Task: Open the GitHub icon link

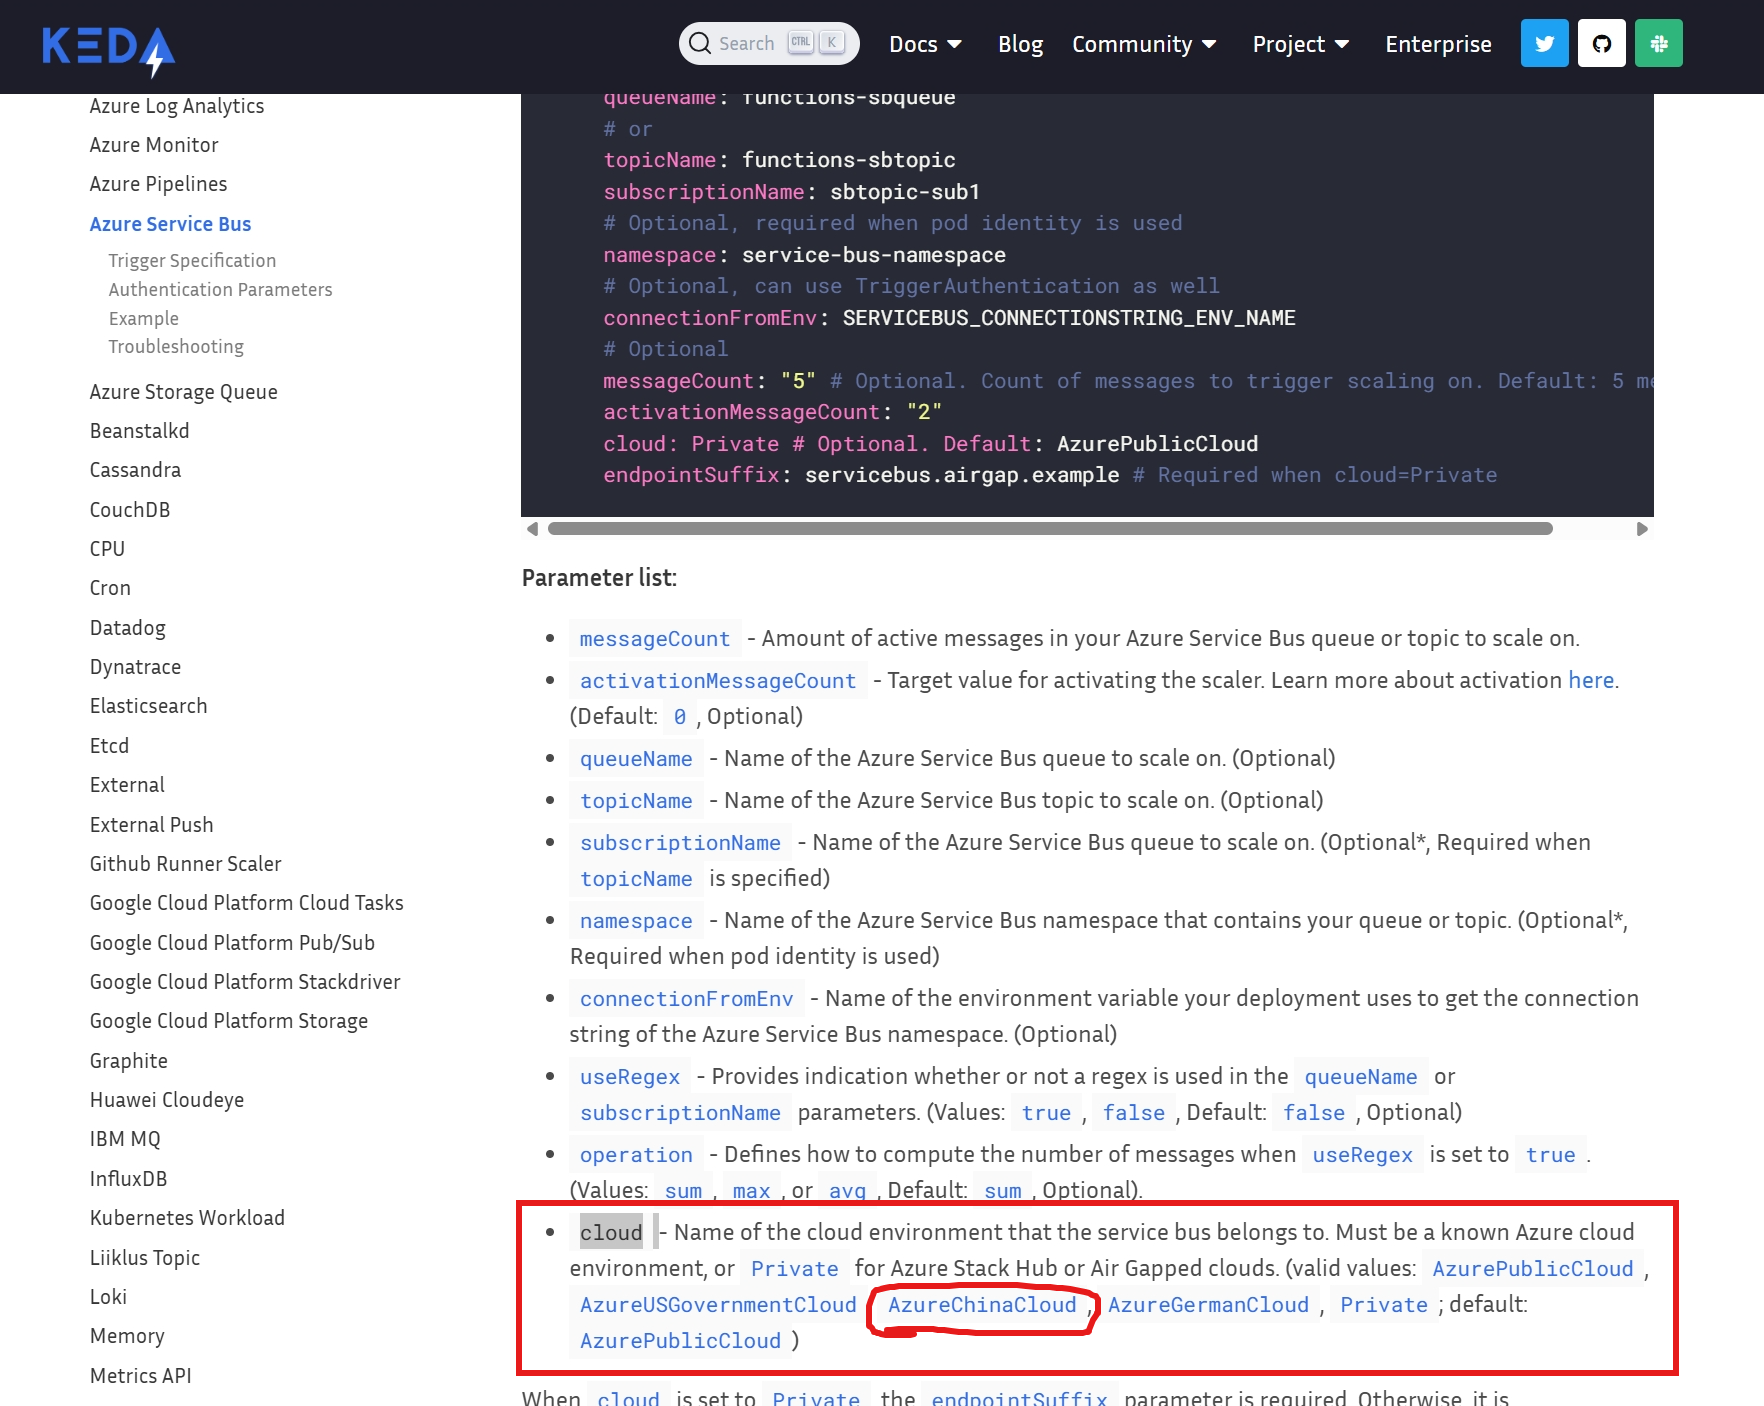Action: 1602,43
